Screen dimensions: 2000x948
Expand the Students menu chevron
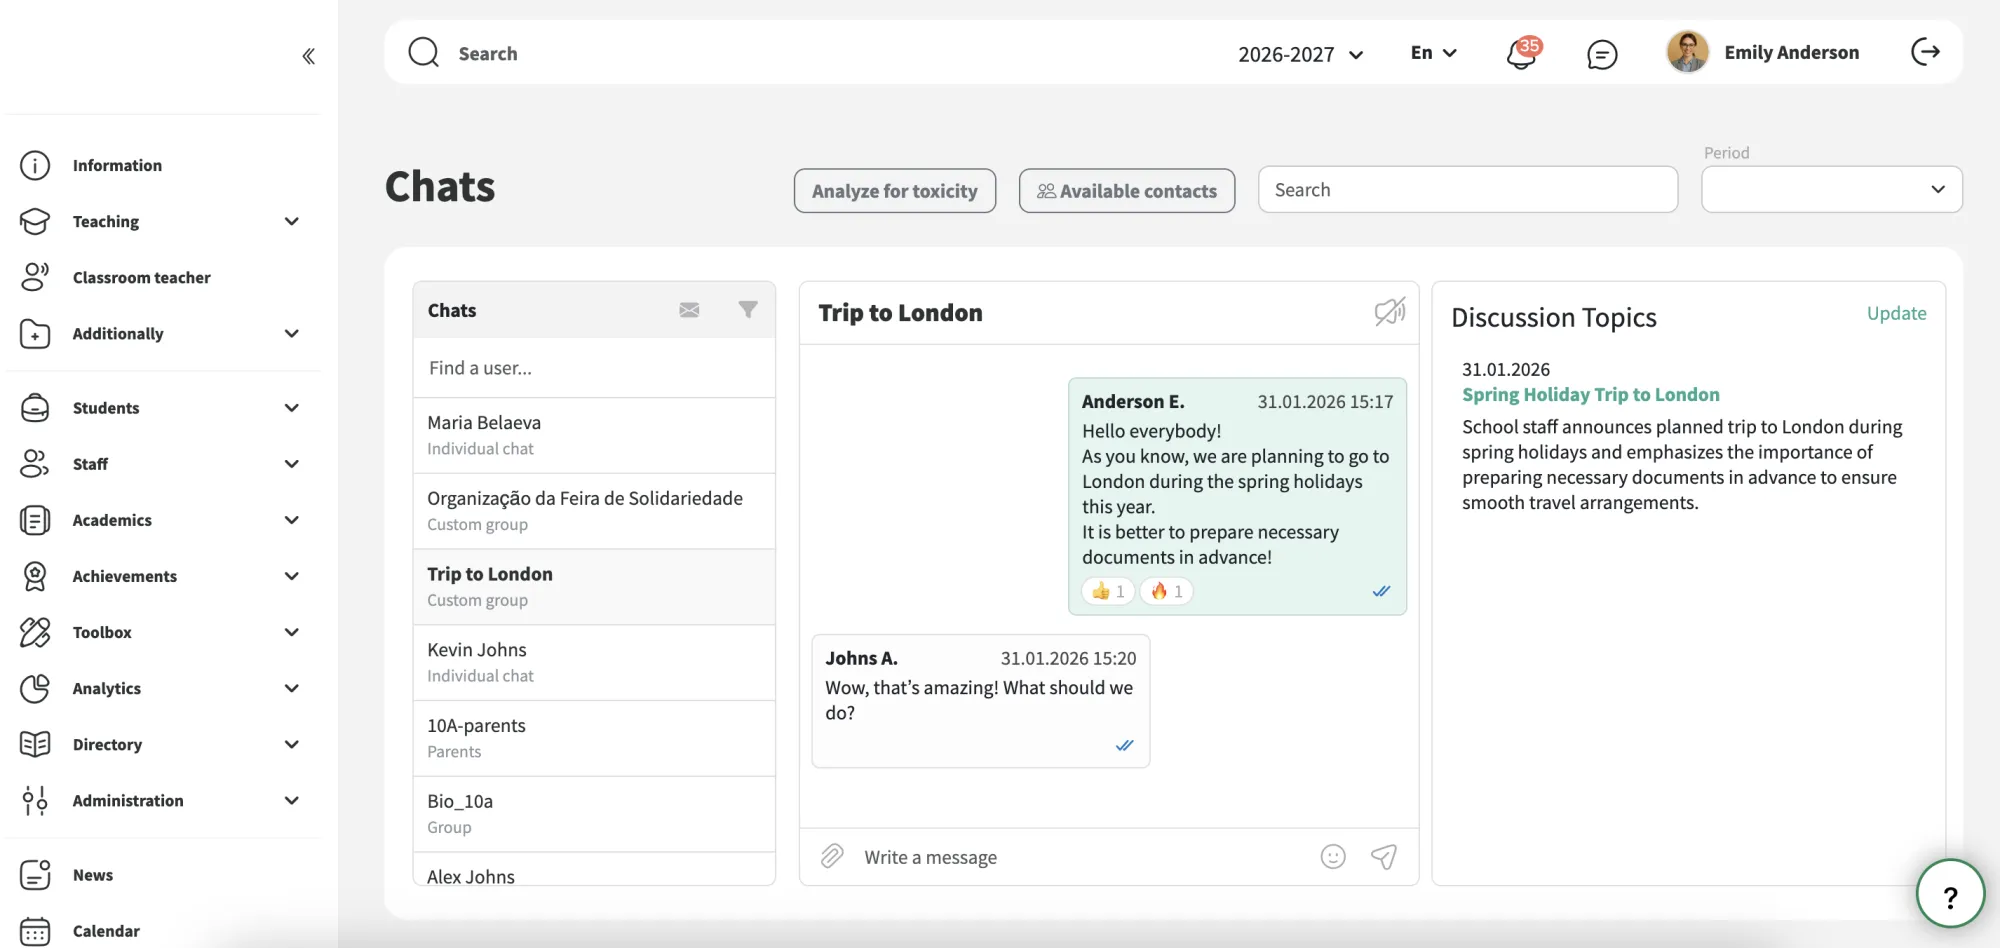pyautogui.click(x=292, y=408)
